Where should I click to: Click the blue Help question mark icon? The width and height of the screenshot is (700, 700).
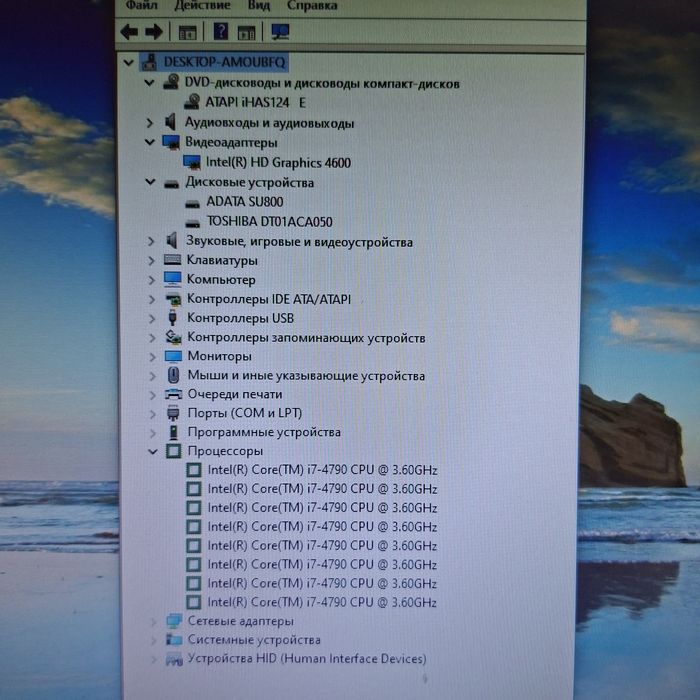(221, 32)
